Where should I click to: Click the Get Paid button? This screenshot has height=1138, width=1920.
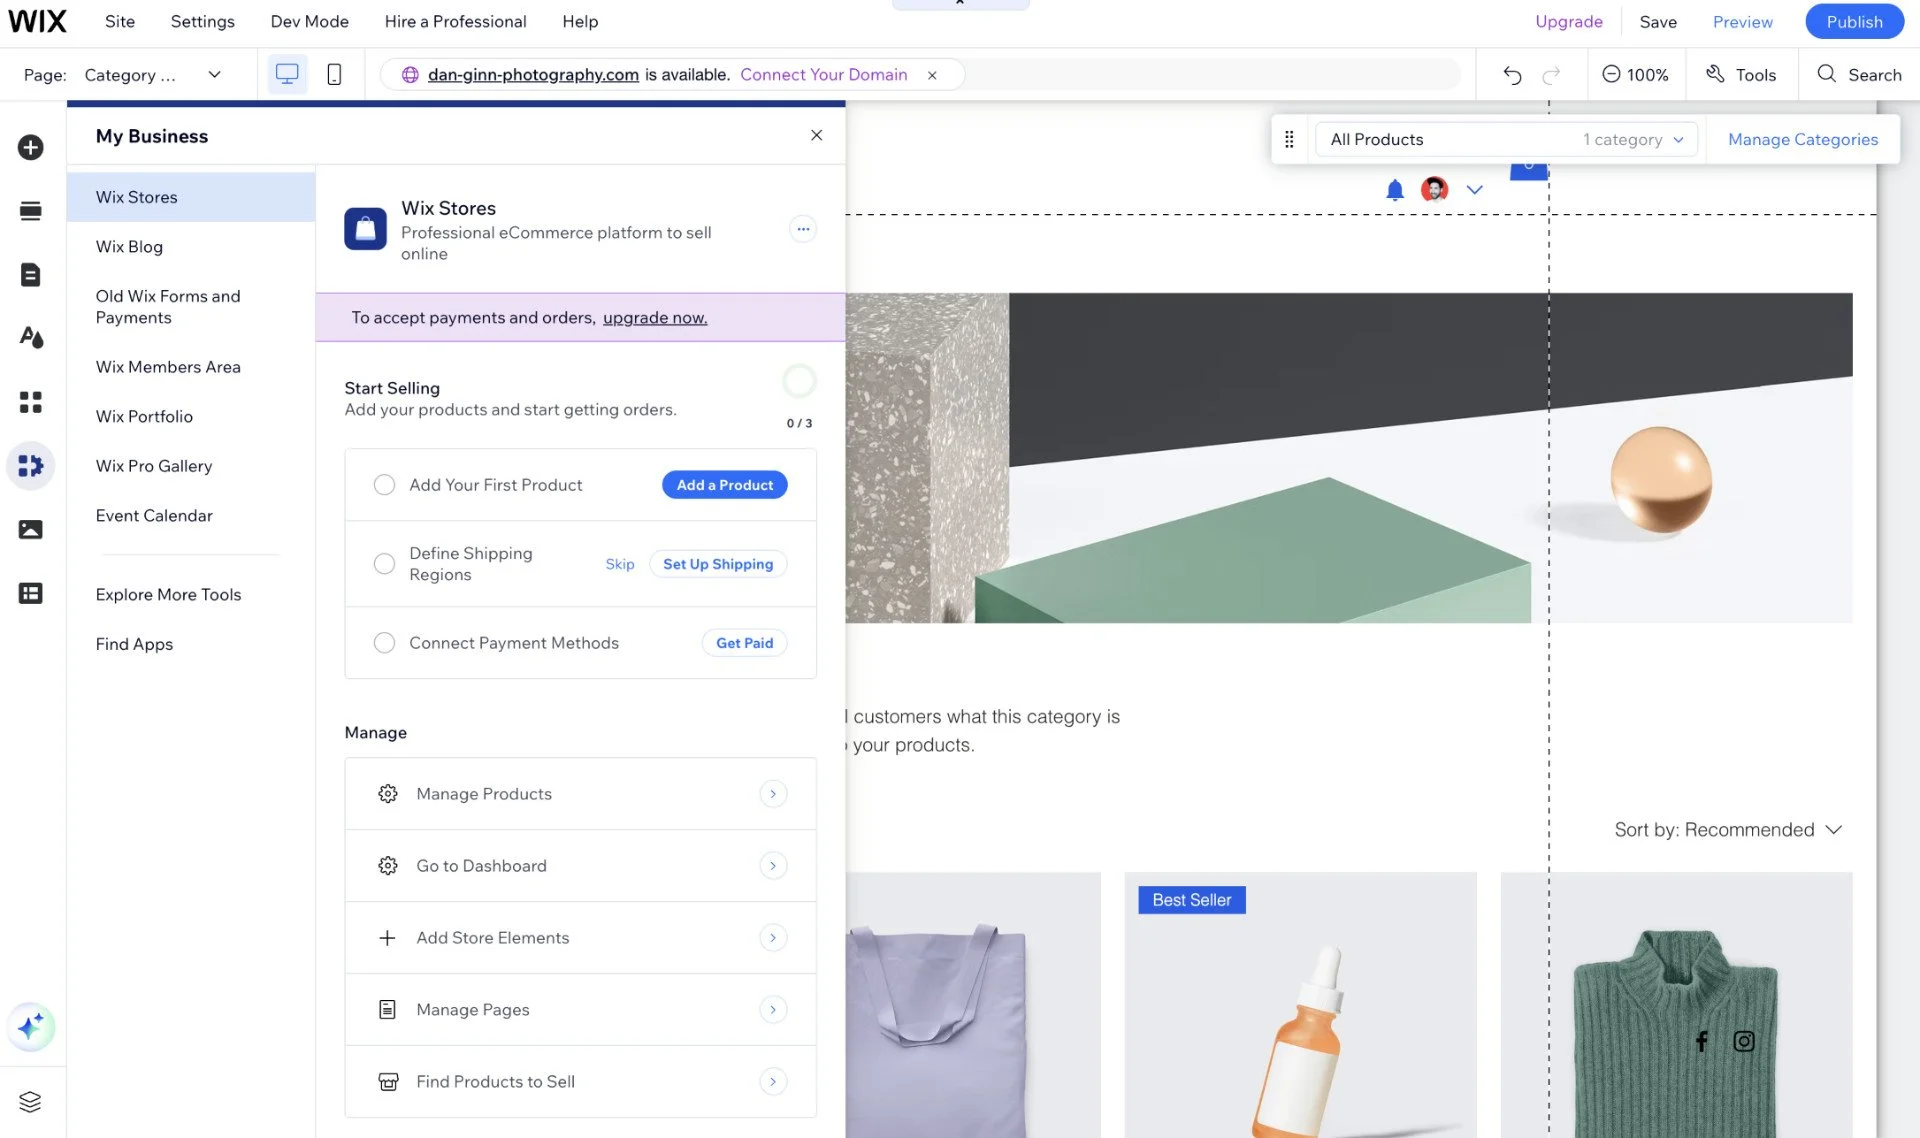click(x=744, y=643)
